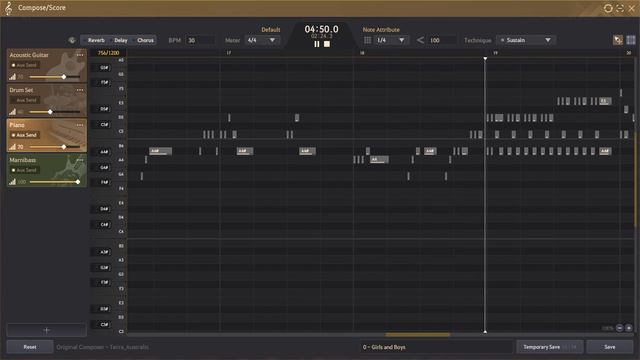This screenshot has width=640, height=360.
Task: Click the Reset button
Action: (x=30, y=347)
